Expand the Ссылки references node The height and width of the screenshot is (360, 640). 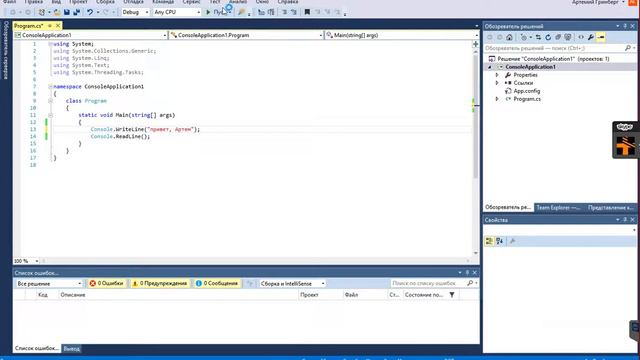pos(497,83)
